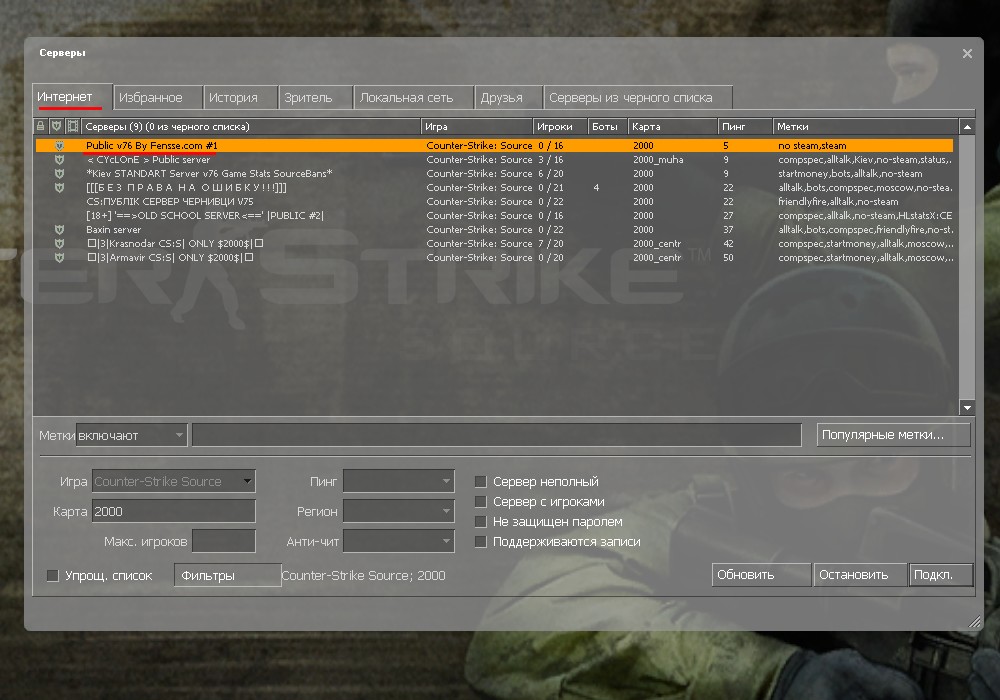Select the < CYcLOnE > Public server row
The height and width of the screenshot is (700, 1000).
(x=494, y=159)
